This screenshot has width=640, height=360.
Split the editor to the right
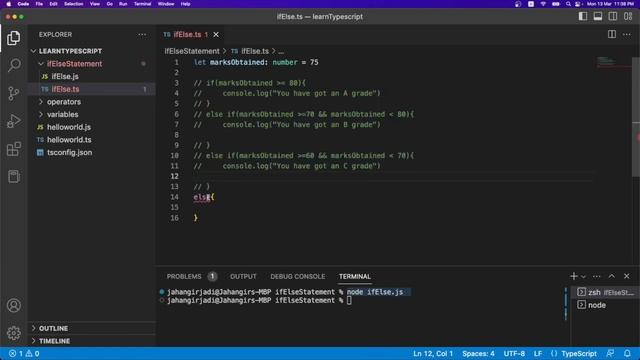(611, 35)
